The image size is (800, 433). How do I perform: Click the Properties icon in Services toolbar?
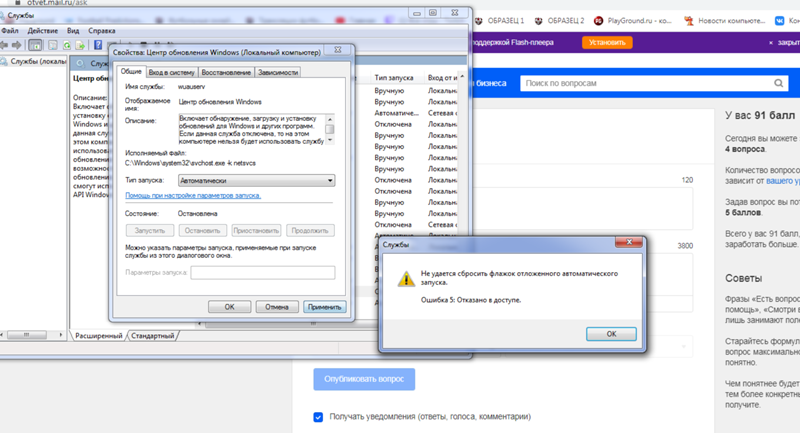[x=53, y=45]
